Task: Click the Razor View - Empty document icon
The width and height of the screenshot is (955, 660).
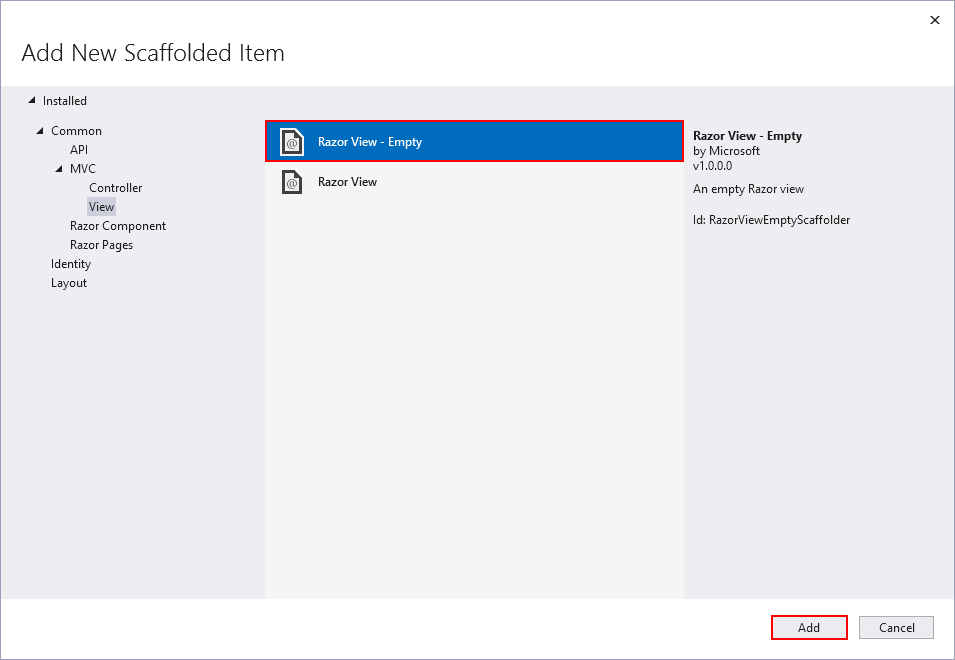Action: 290,141
